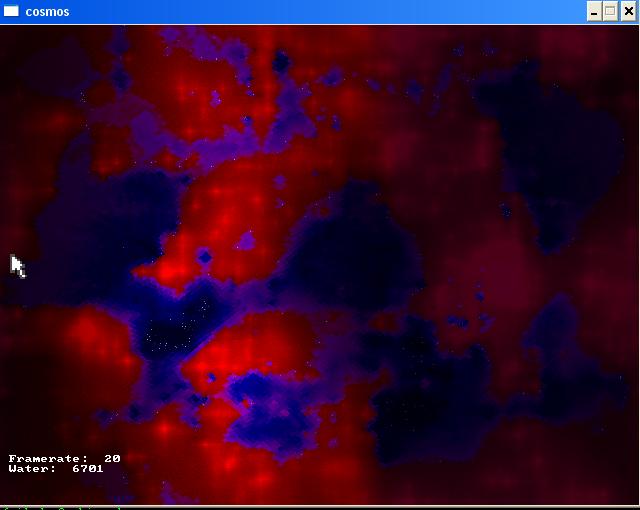The image size is (640, 510).
Task: Click the small blue specks at right middle
Action: (x=458, y=322)
